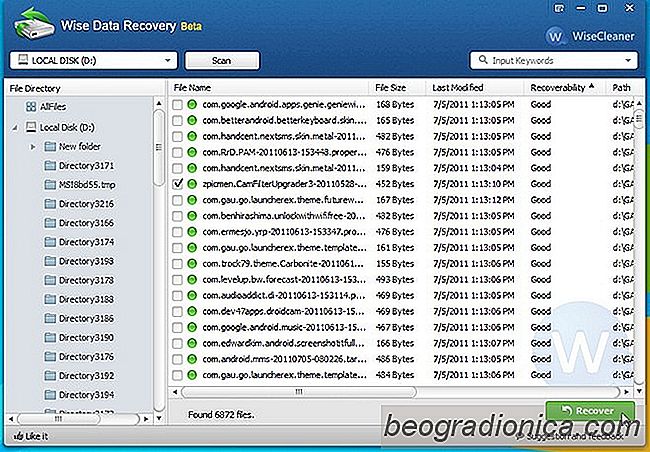Click the File Directory panel header
The width and height of the screenshot is (650, 452).
point(85,88)
